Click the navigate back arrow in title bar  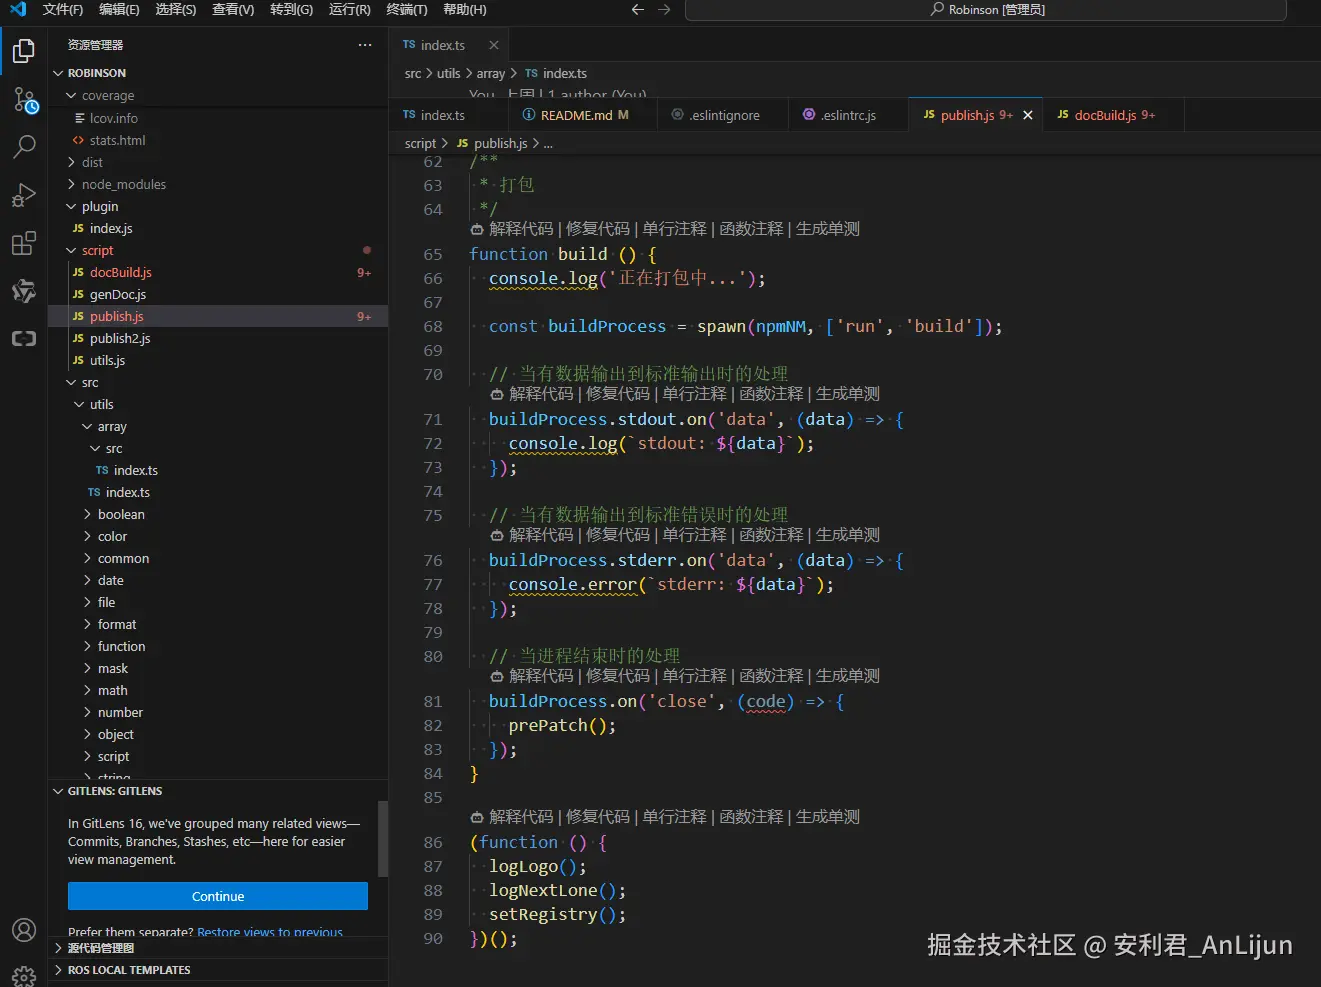pos(637,9)
